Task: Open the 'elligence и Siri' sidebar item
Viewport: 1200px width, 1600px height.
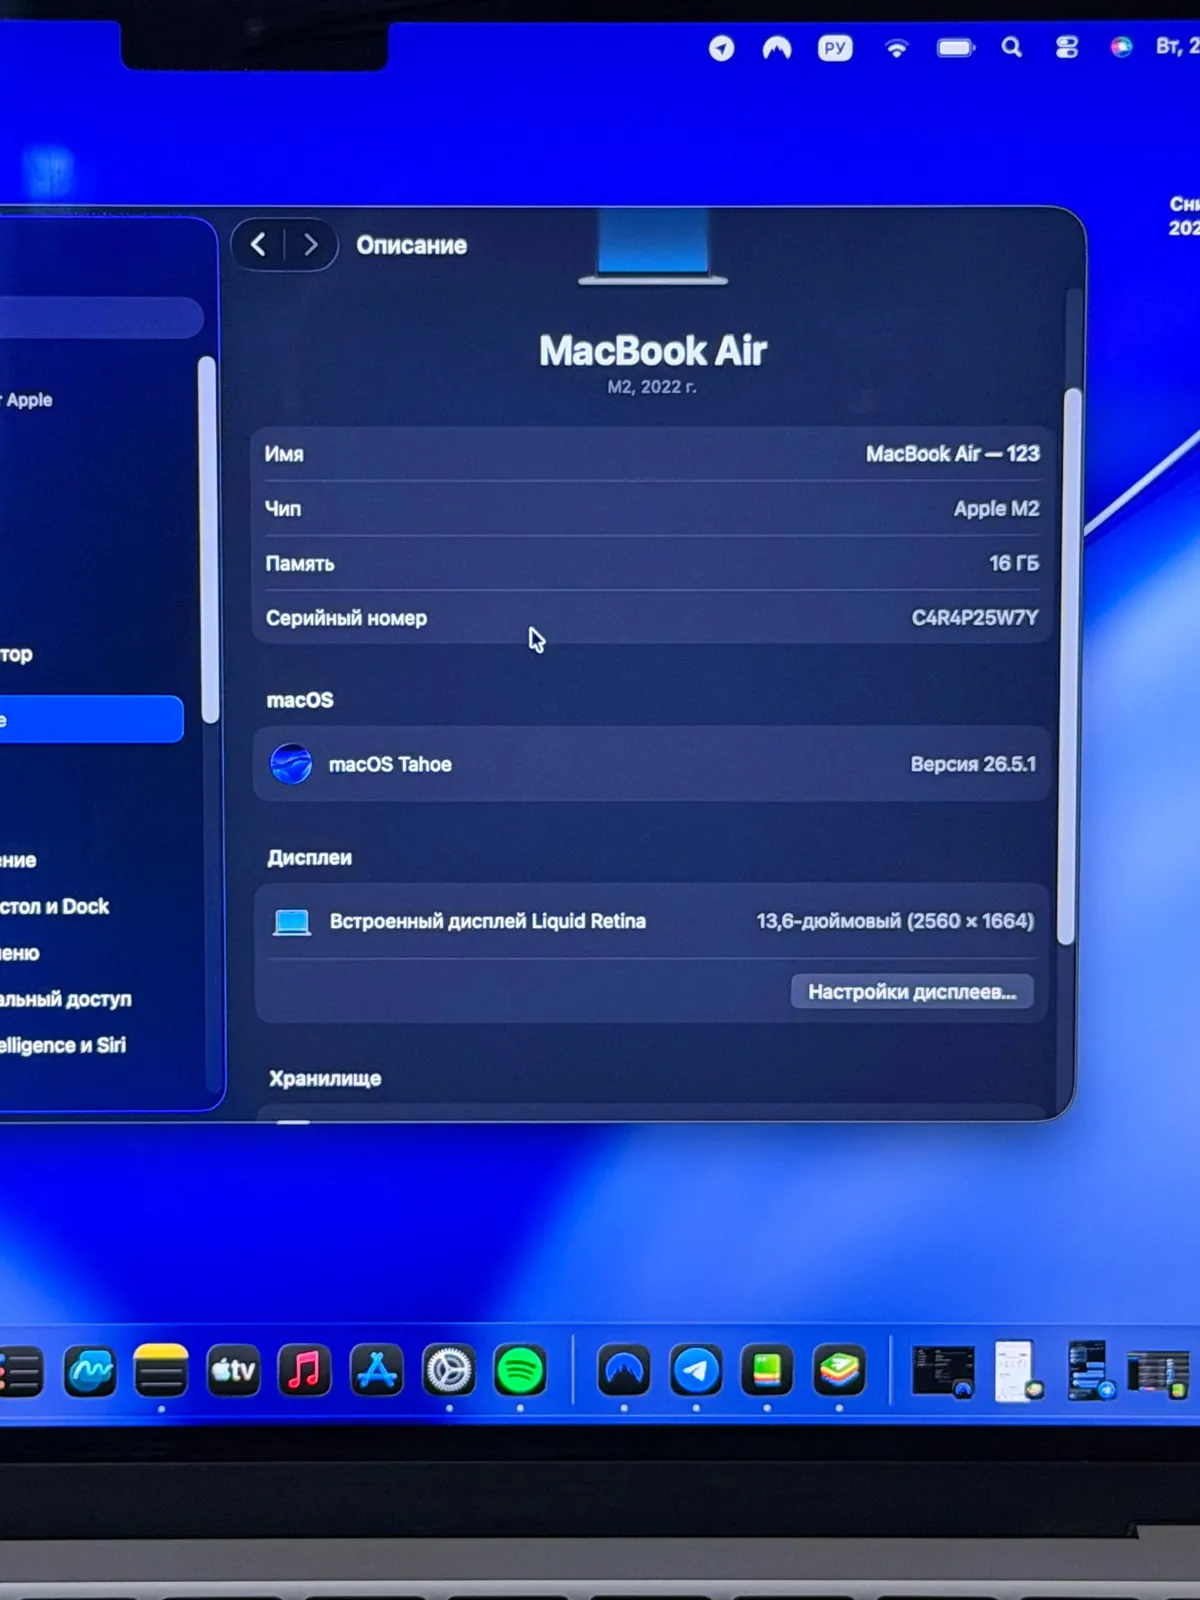Action: (x=63, y=1046)
